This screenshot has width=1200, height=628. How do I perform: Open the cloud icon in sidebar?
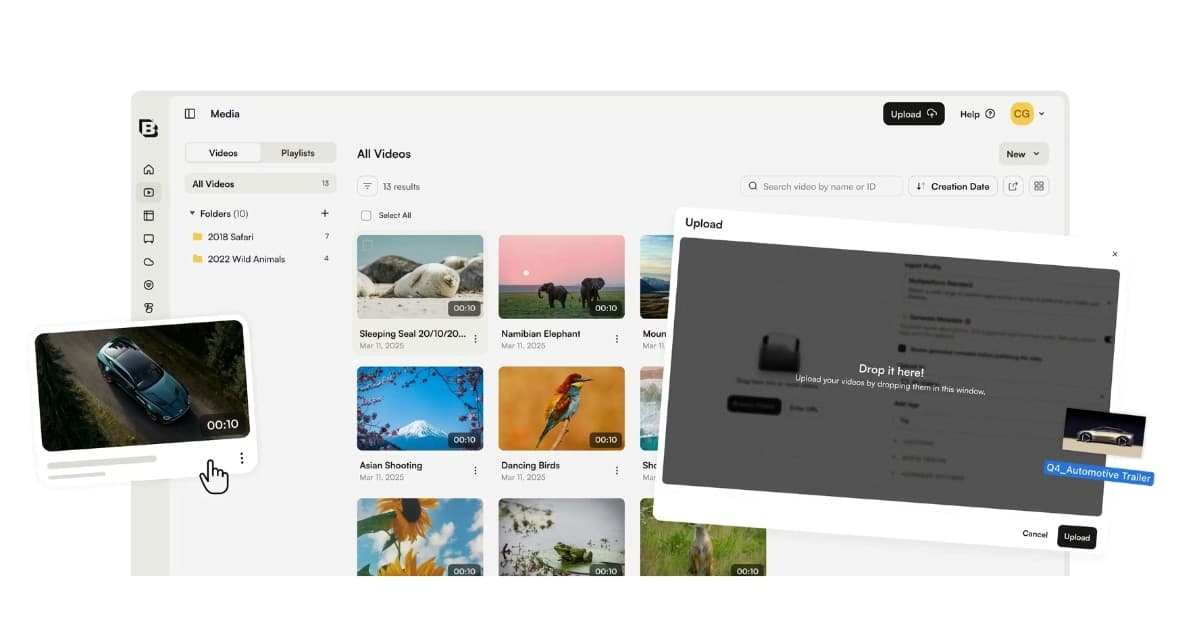coord(149,262)
